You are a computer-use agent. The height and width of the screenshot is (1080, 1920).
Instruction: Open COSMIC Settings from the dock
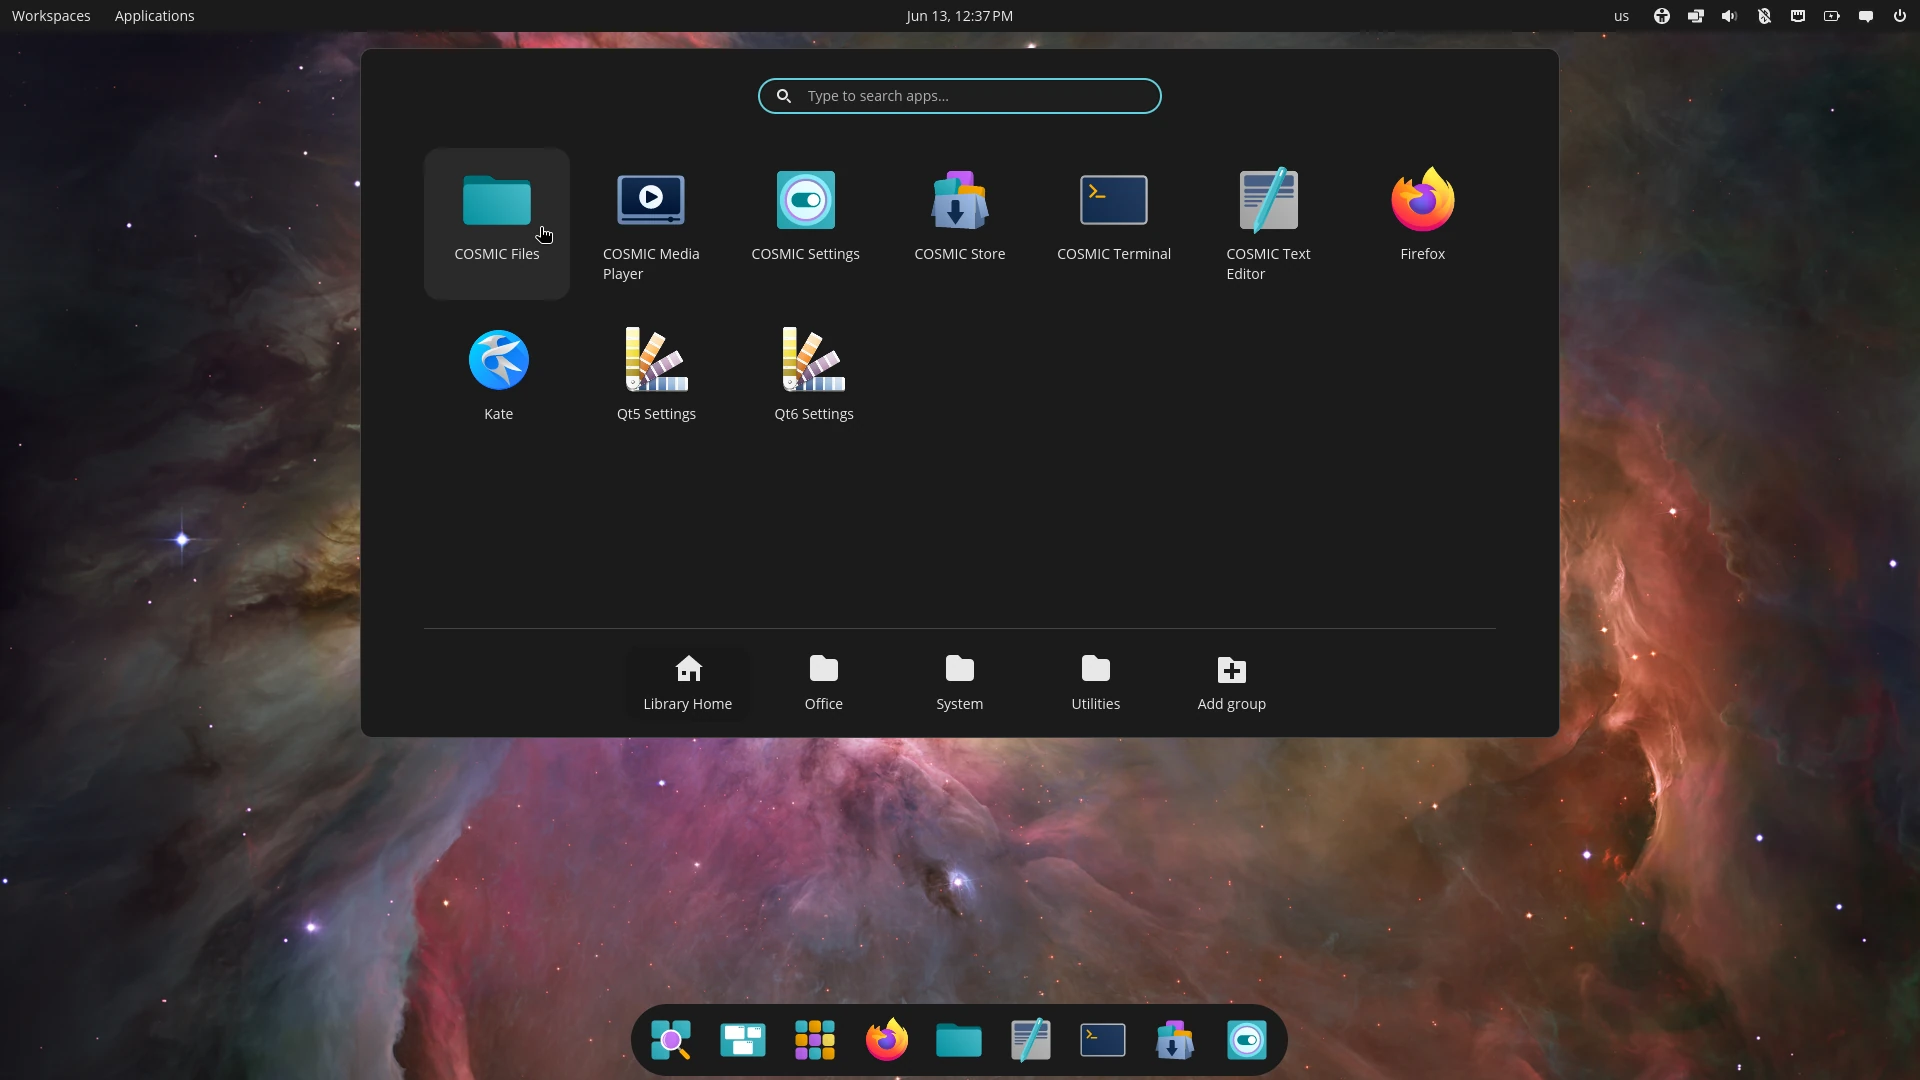pos(1247,1040)
